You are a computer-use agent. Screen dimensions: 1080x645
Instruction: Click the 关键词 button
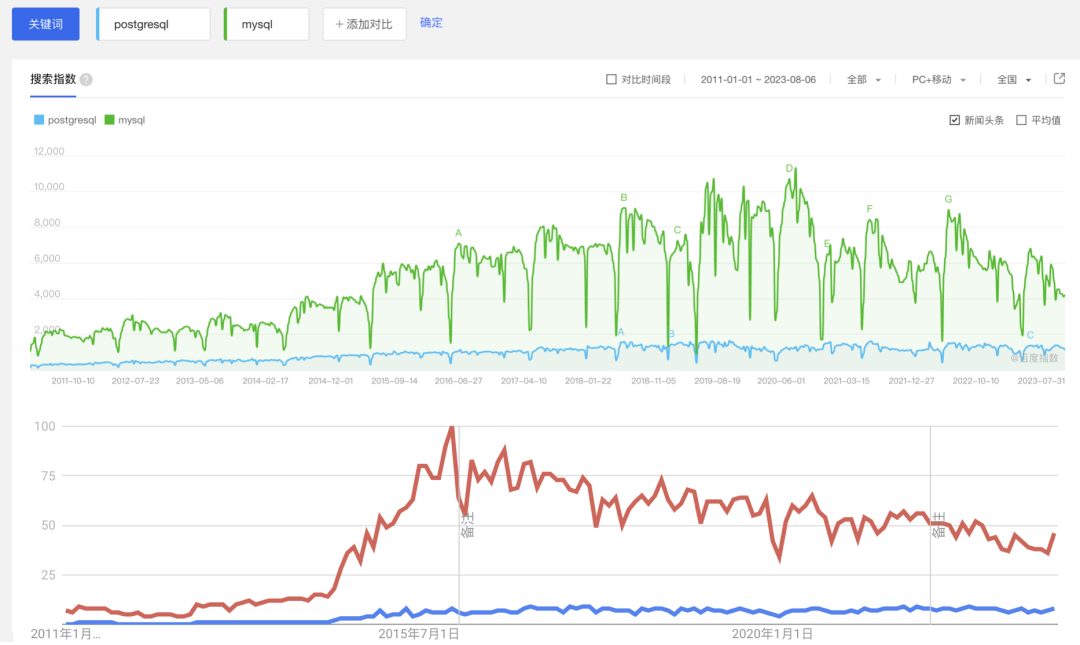[x=45, y=24]
